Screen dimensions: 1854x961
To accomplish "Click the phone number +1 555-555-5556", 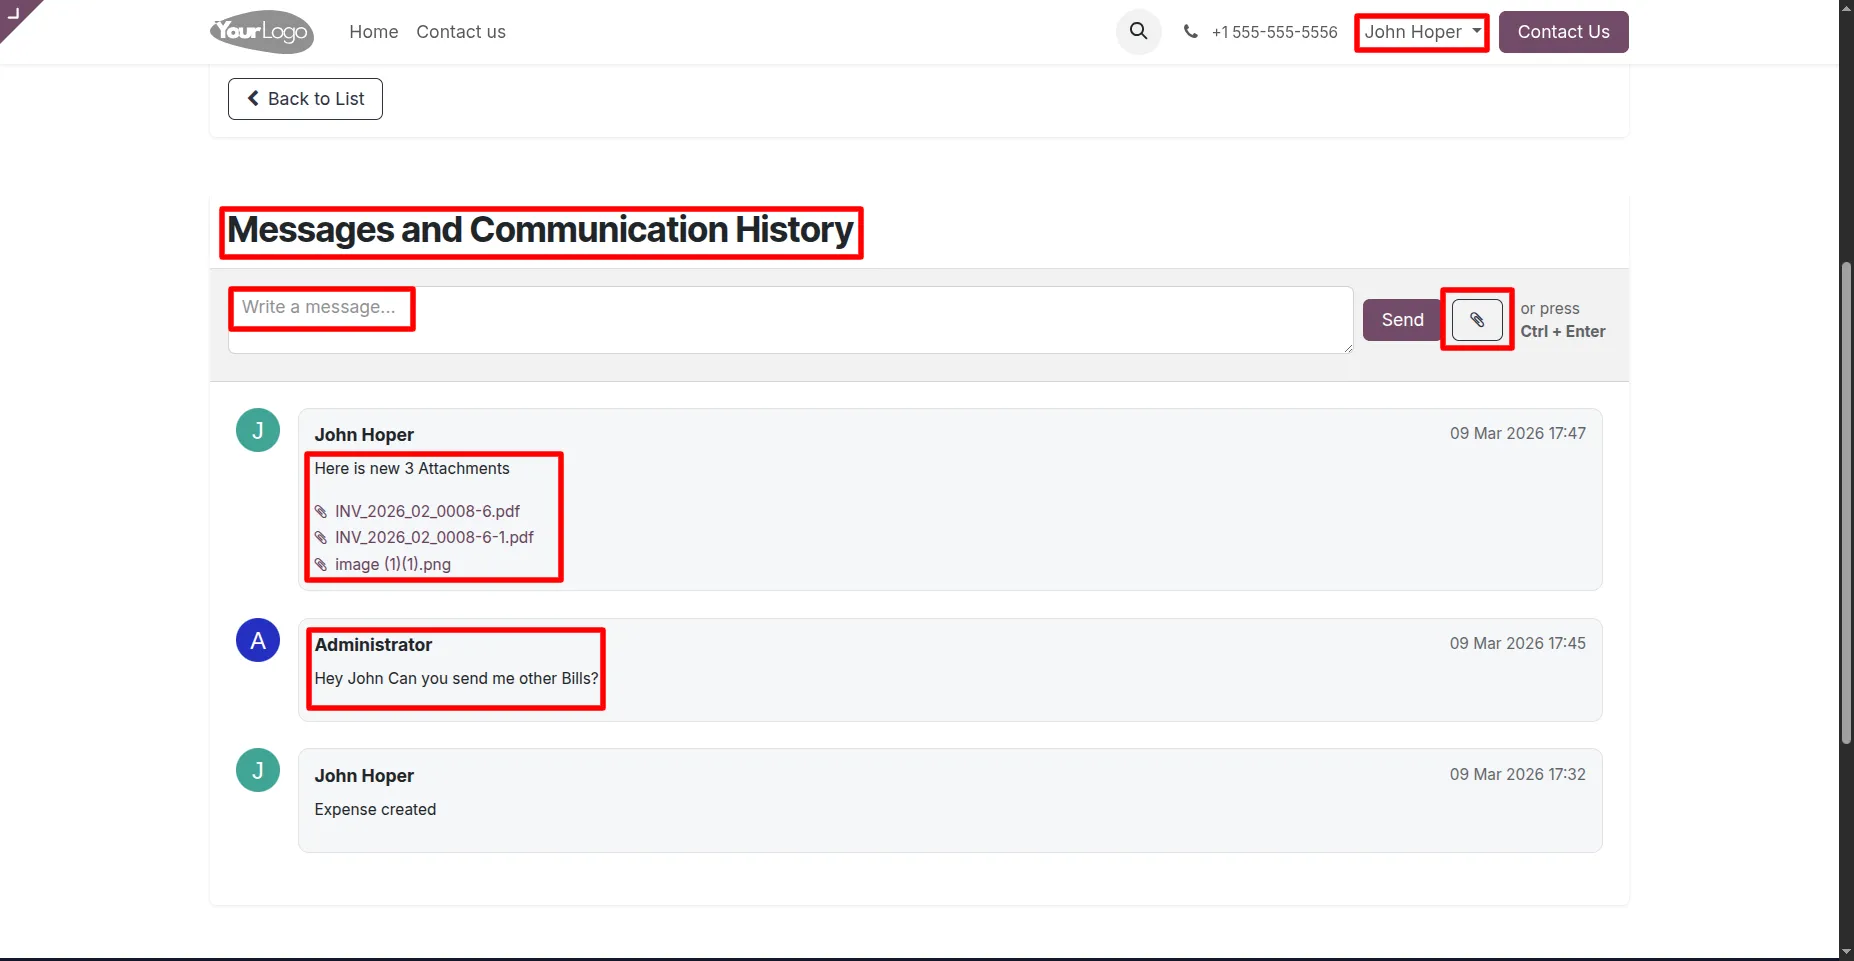I will point(1274,32).
